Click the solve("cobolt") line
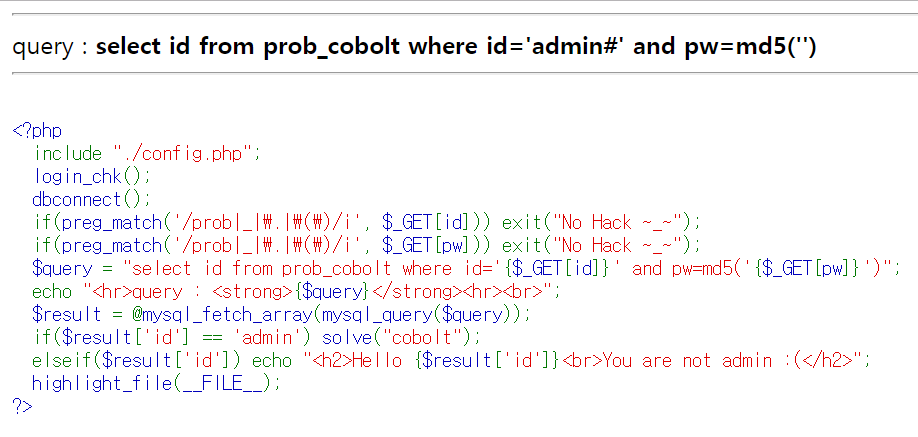Viewport: 918px width, 437px height. (256, 337)
